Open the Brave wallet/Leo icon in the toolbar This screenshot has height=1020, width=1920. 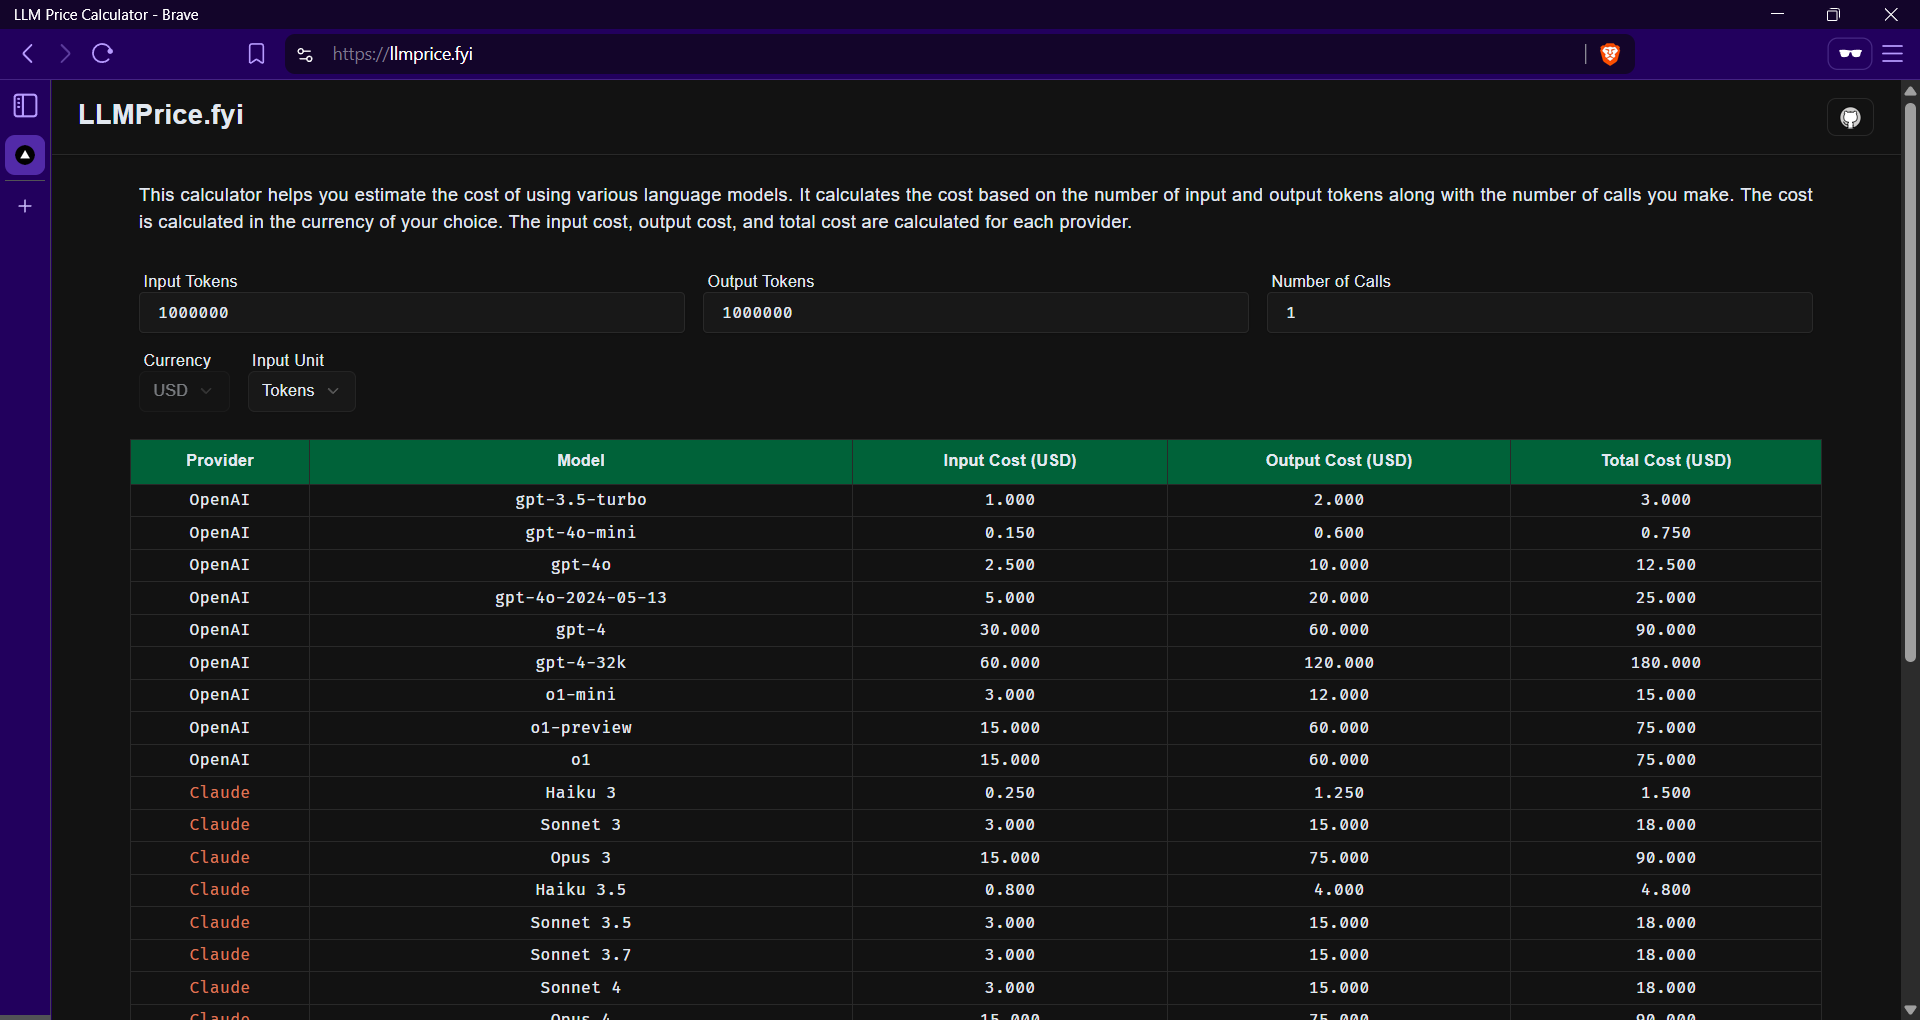point(1850,54)
